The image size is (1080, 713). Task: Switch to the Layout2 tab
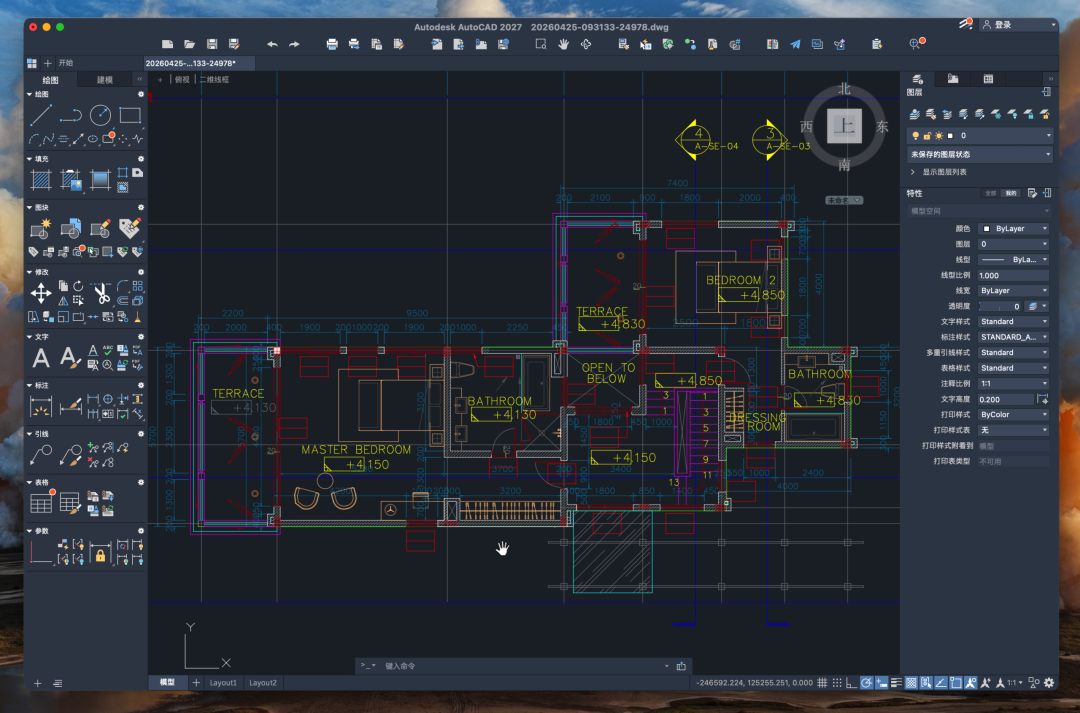coord(262,683)
